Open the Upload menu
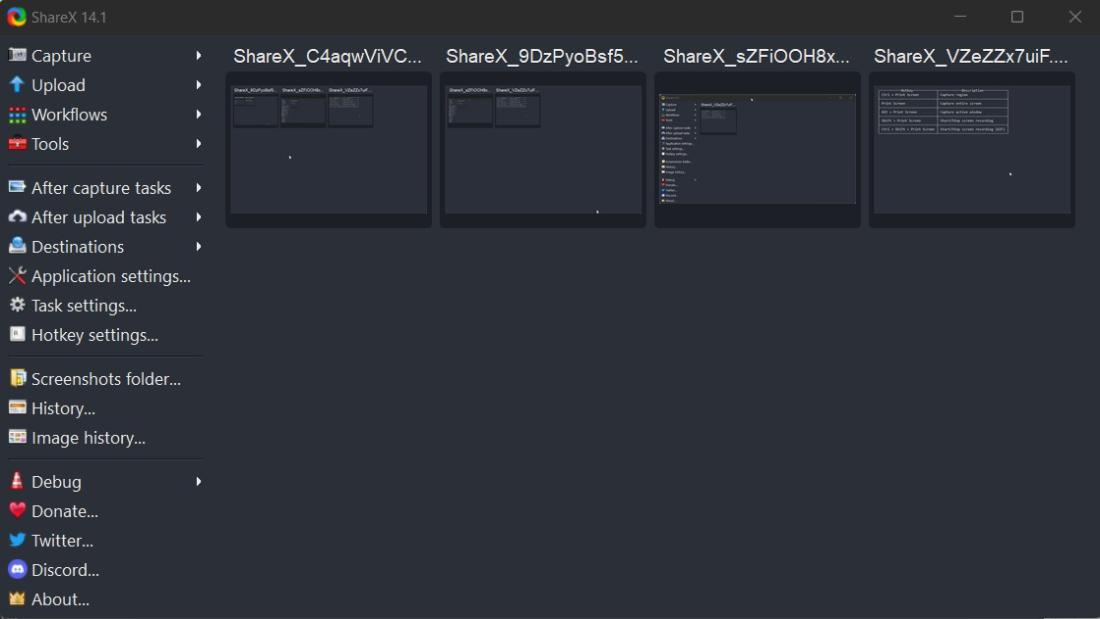Image resolution: width=1100 pixels, height=619 pixels. (x=105, y=85)
